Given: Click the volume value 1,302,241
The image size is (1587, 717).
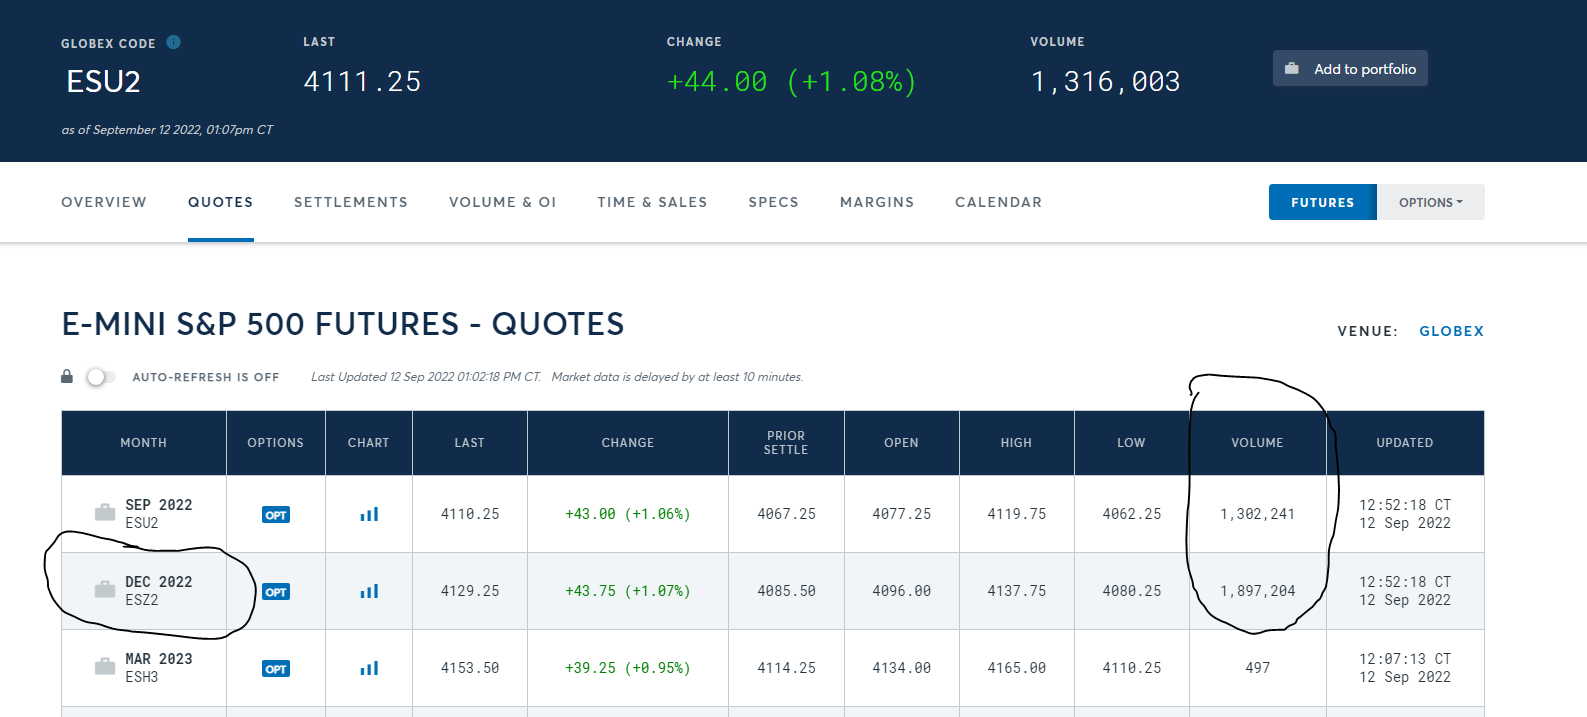Looking at the screenshot, I should [x=1258, y=514].
